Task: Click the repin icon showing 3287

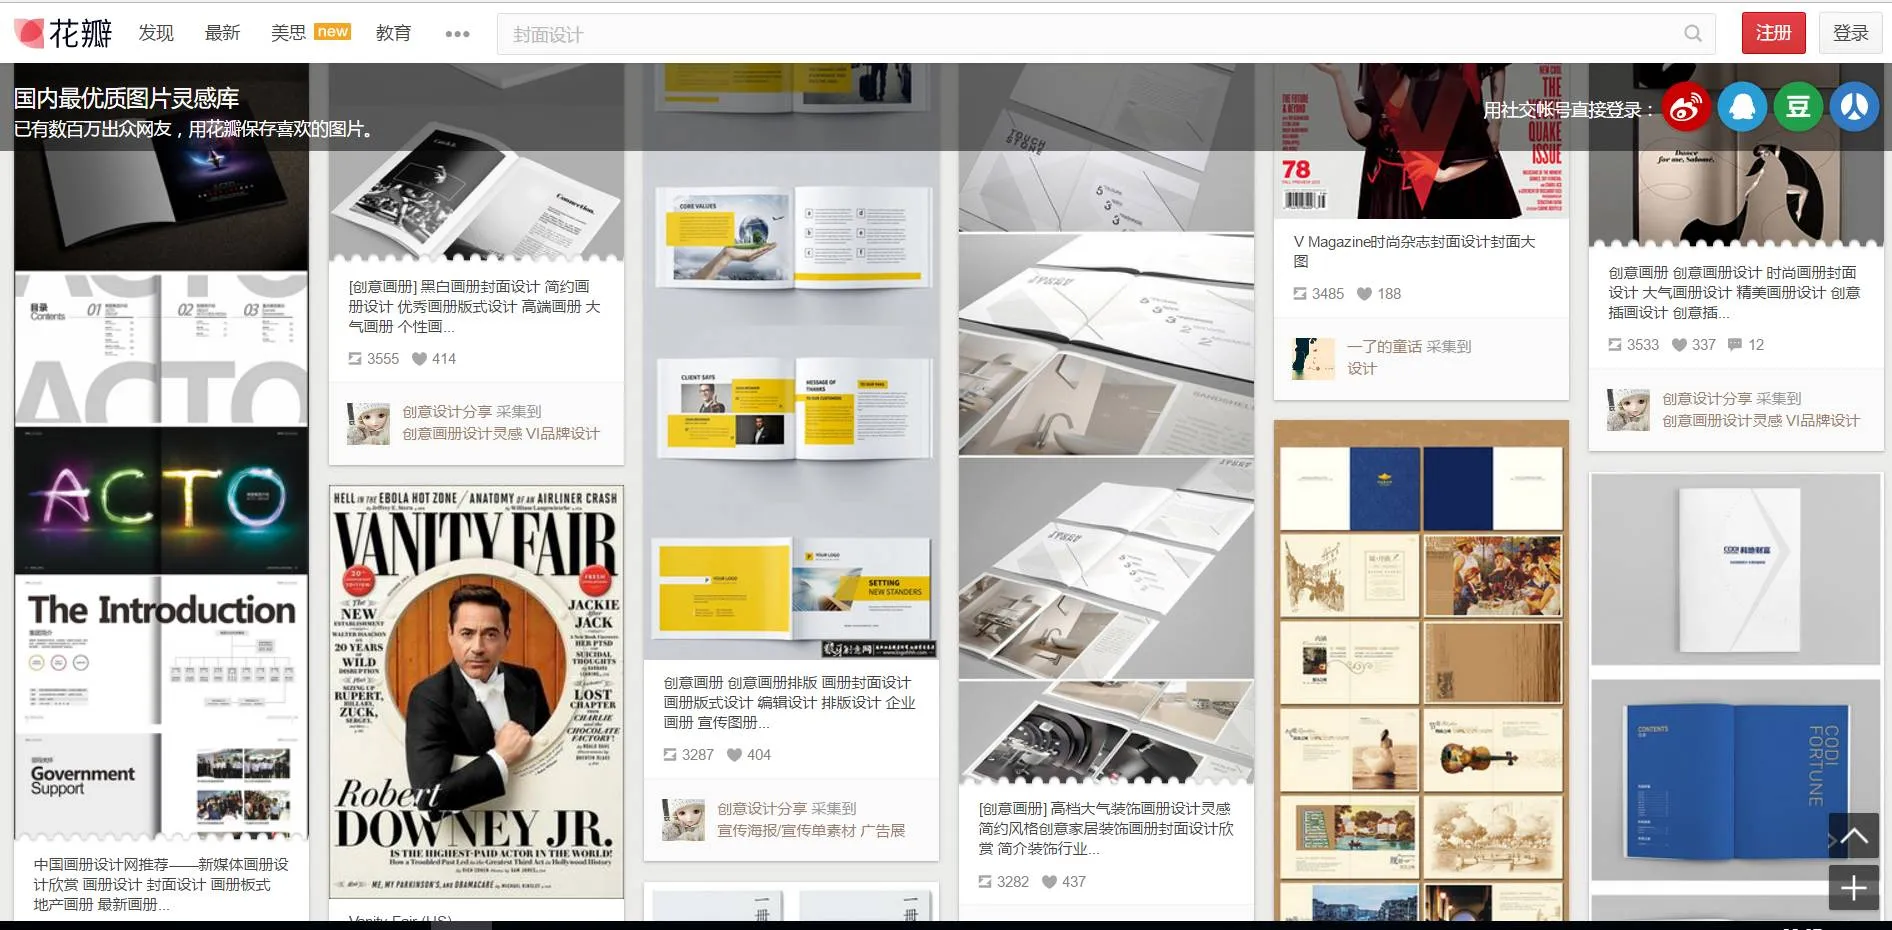Action: pos(670,755)
